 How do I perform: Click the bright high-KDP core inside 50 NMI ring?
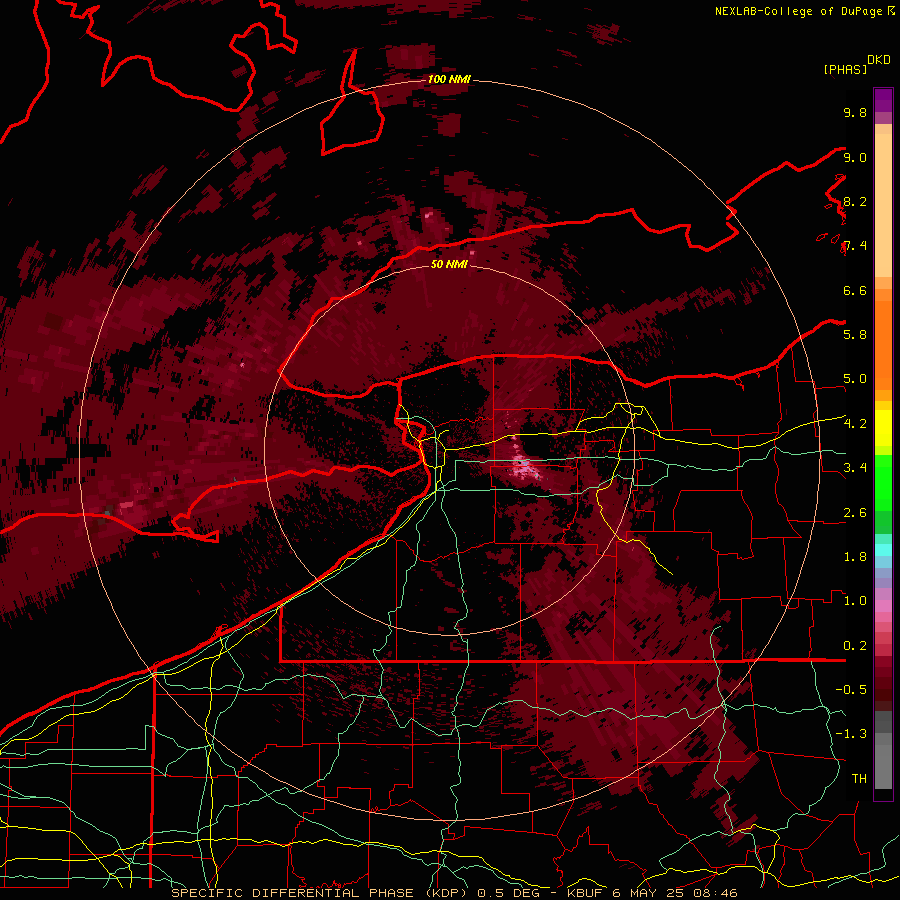525,466
